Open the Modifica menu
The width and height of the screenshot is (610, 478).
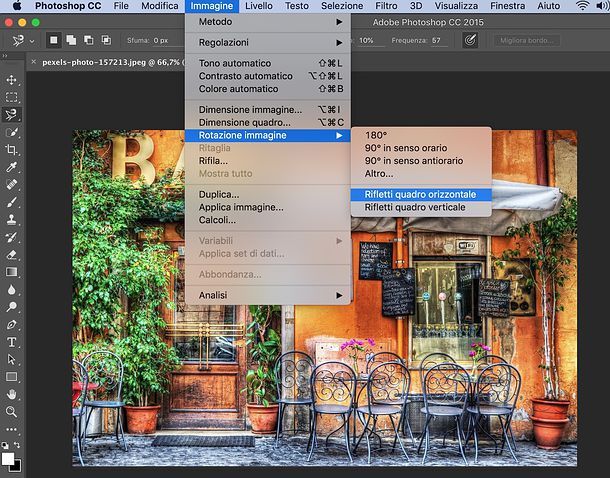pyautogui.click(x=160, y=6)
